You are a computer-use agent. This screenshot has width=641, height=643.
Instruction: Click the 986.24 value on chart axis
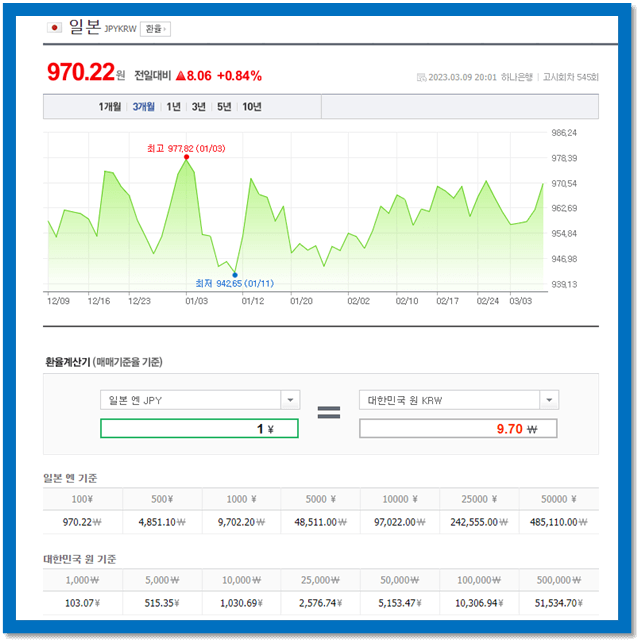coord(564,133)
